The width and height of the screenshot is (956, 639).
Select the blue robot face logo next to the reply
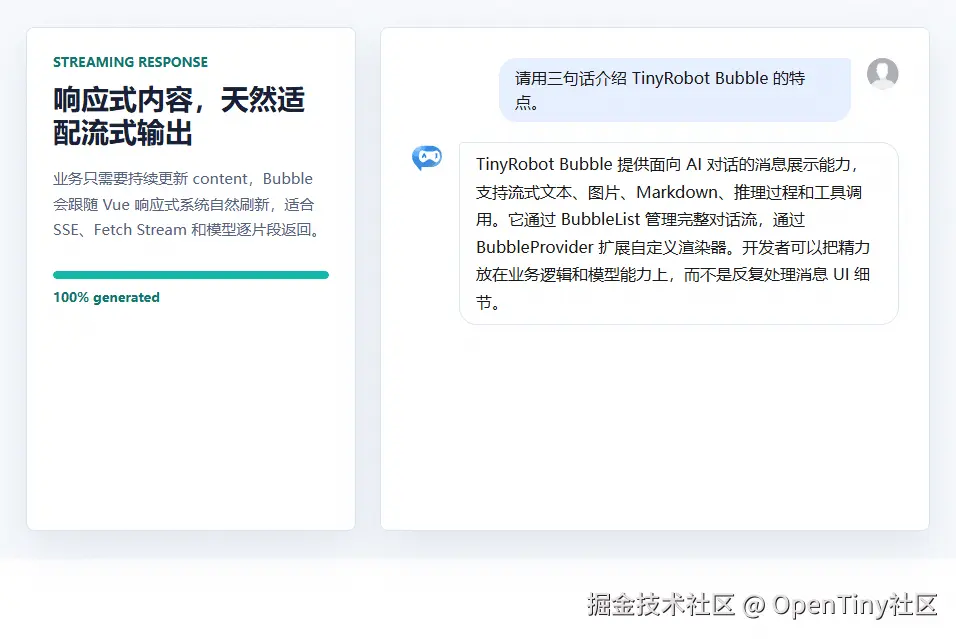pos(427,158)
